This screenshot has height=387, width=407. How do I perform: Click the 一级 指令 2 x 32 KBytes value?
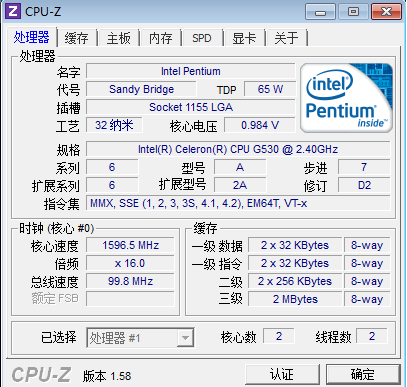pos(295,263)
